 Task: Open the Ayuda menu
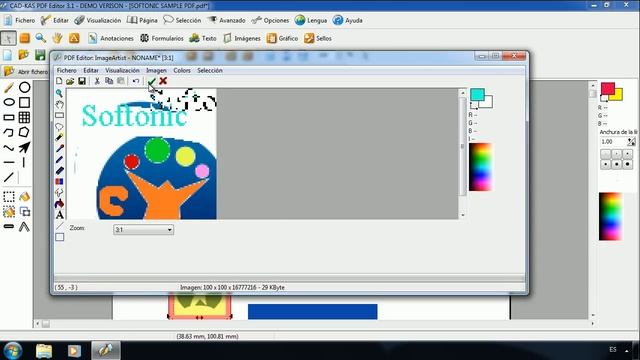pos(348,20)
